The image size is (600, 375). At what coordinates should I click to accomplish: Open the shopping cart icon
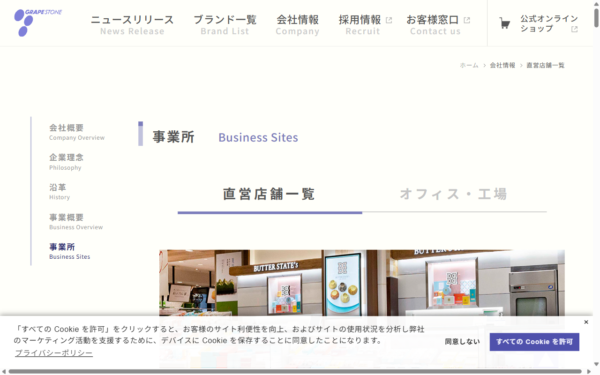click(x=505, y=24)
